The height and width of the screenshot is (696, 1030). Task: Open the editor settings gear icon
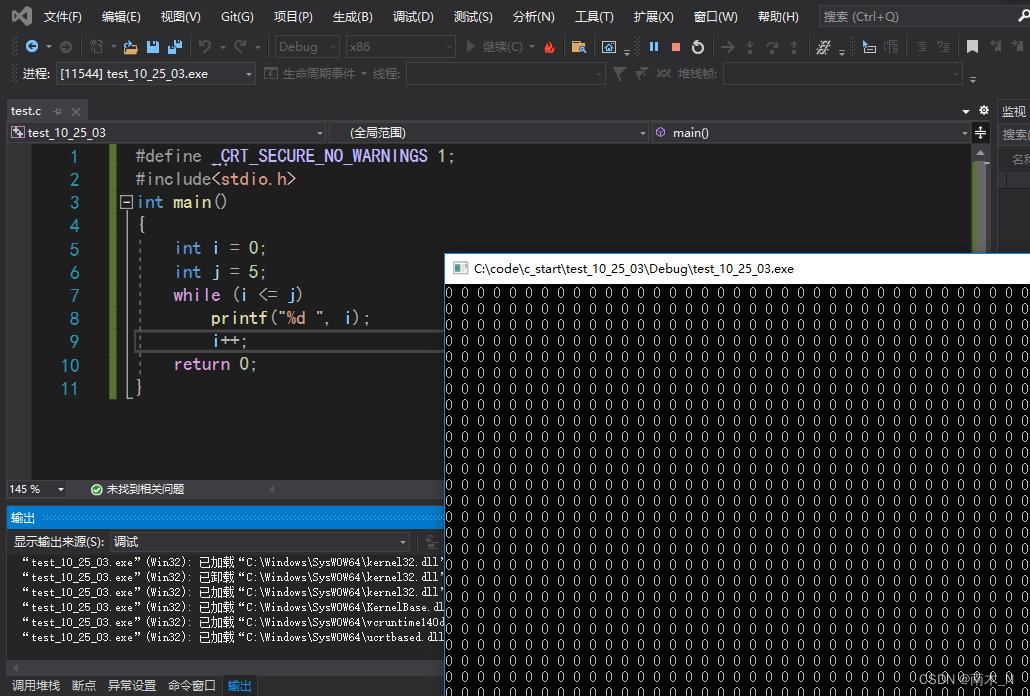click(983, 110)
